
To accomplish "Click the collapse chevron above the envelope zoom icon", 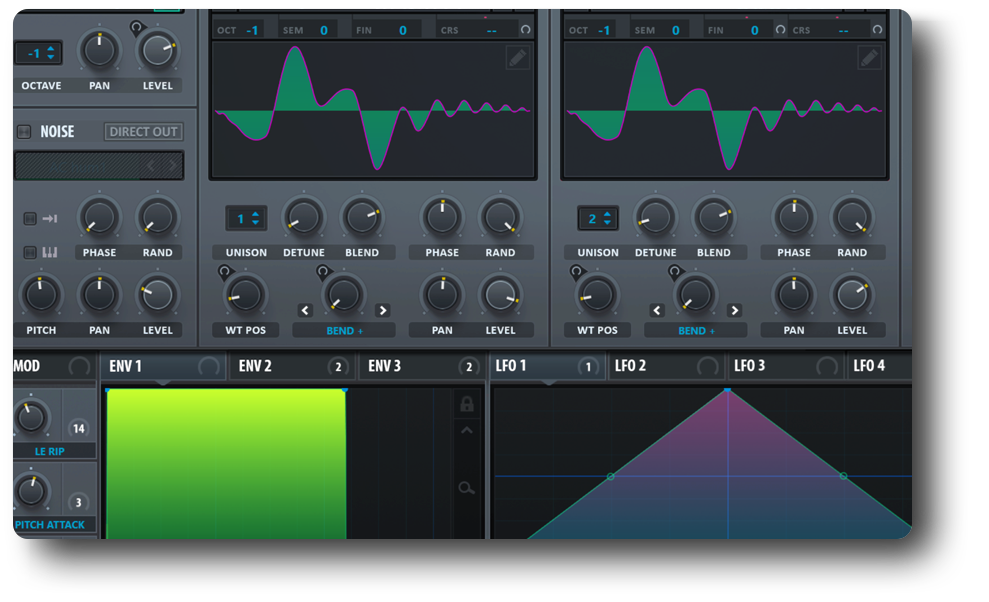I will 464,430.
